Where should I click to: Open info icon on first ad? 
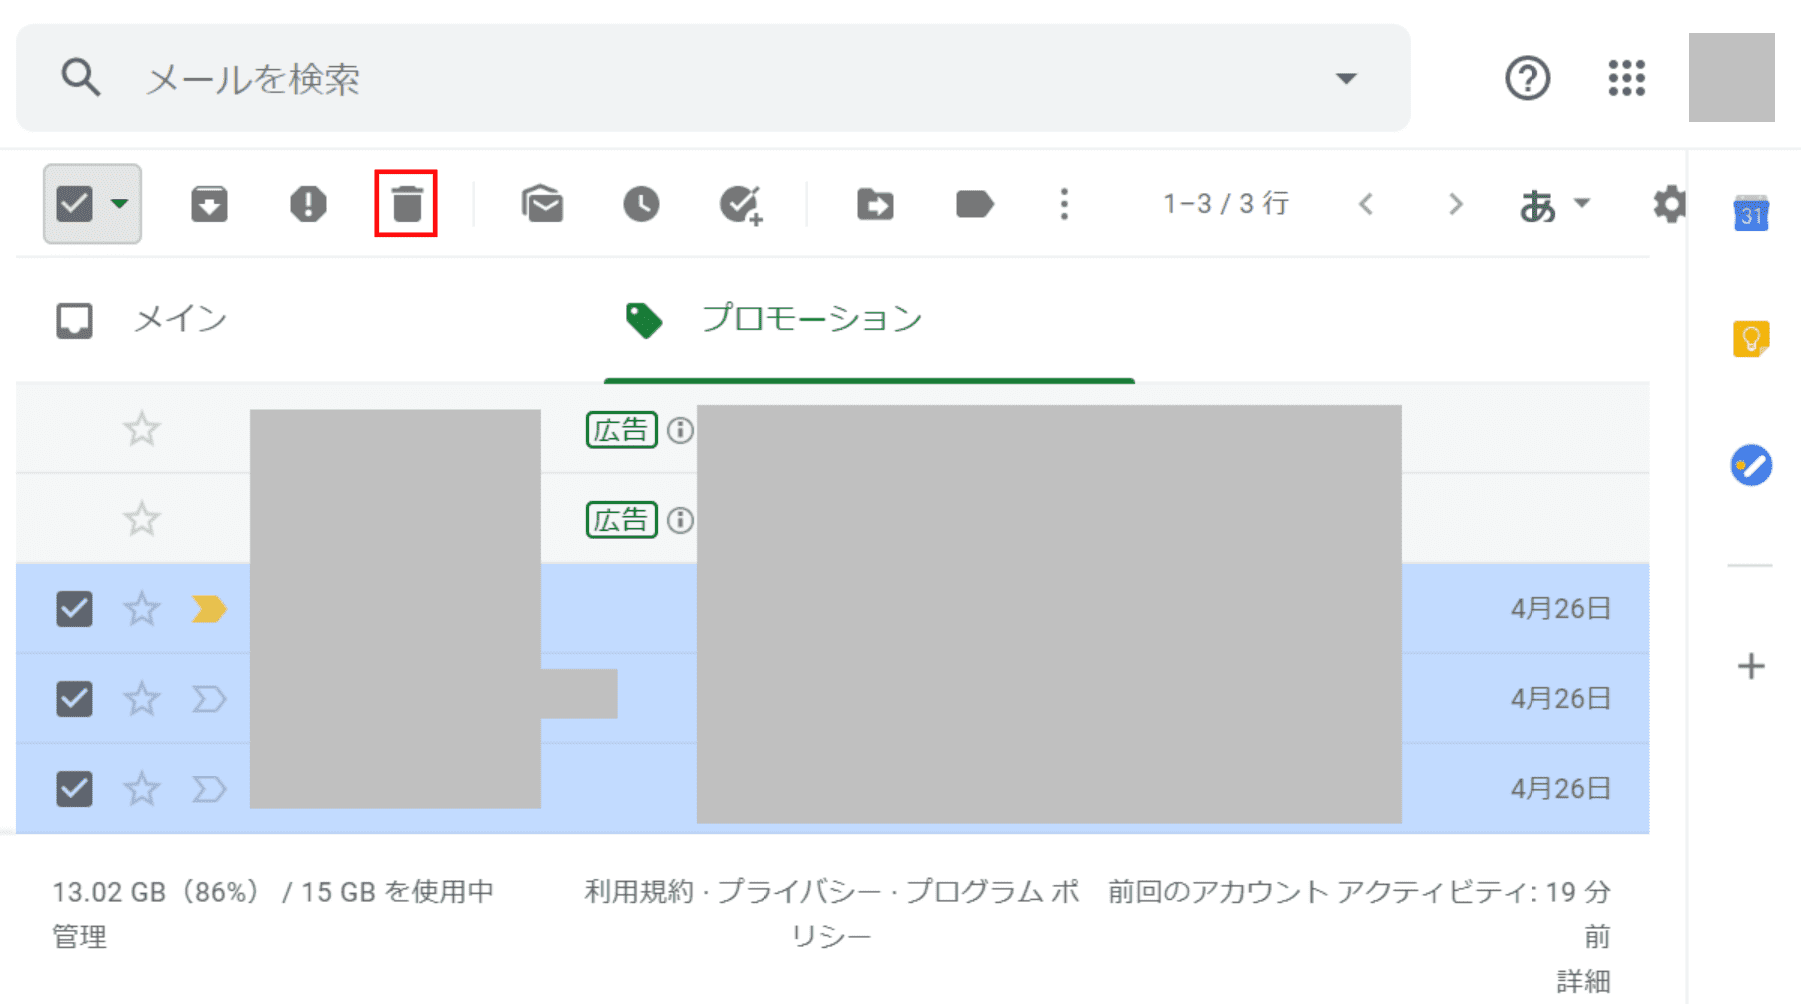click(680, 430)
